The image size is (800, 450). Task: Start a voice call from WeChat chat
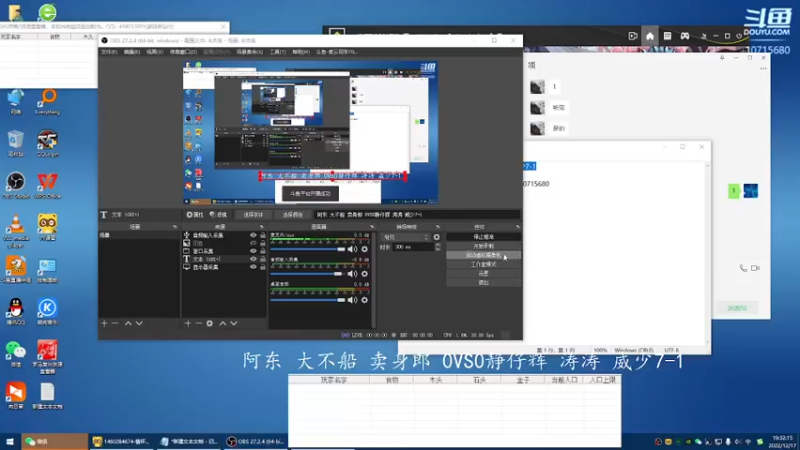[743, 268]
